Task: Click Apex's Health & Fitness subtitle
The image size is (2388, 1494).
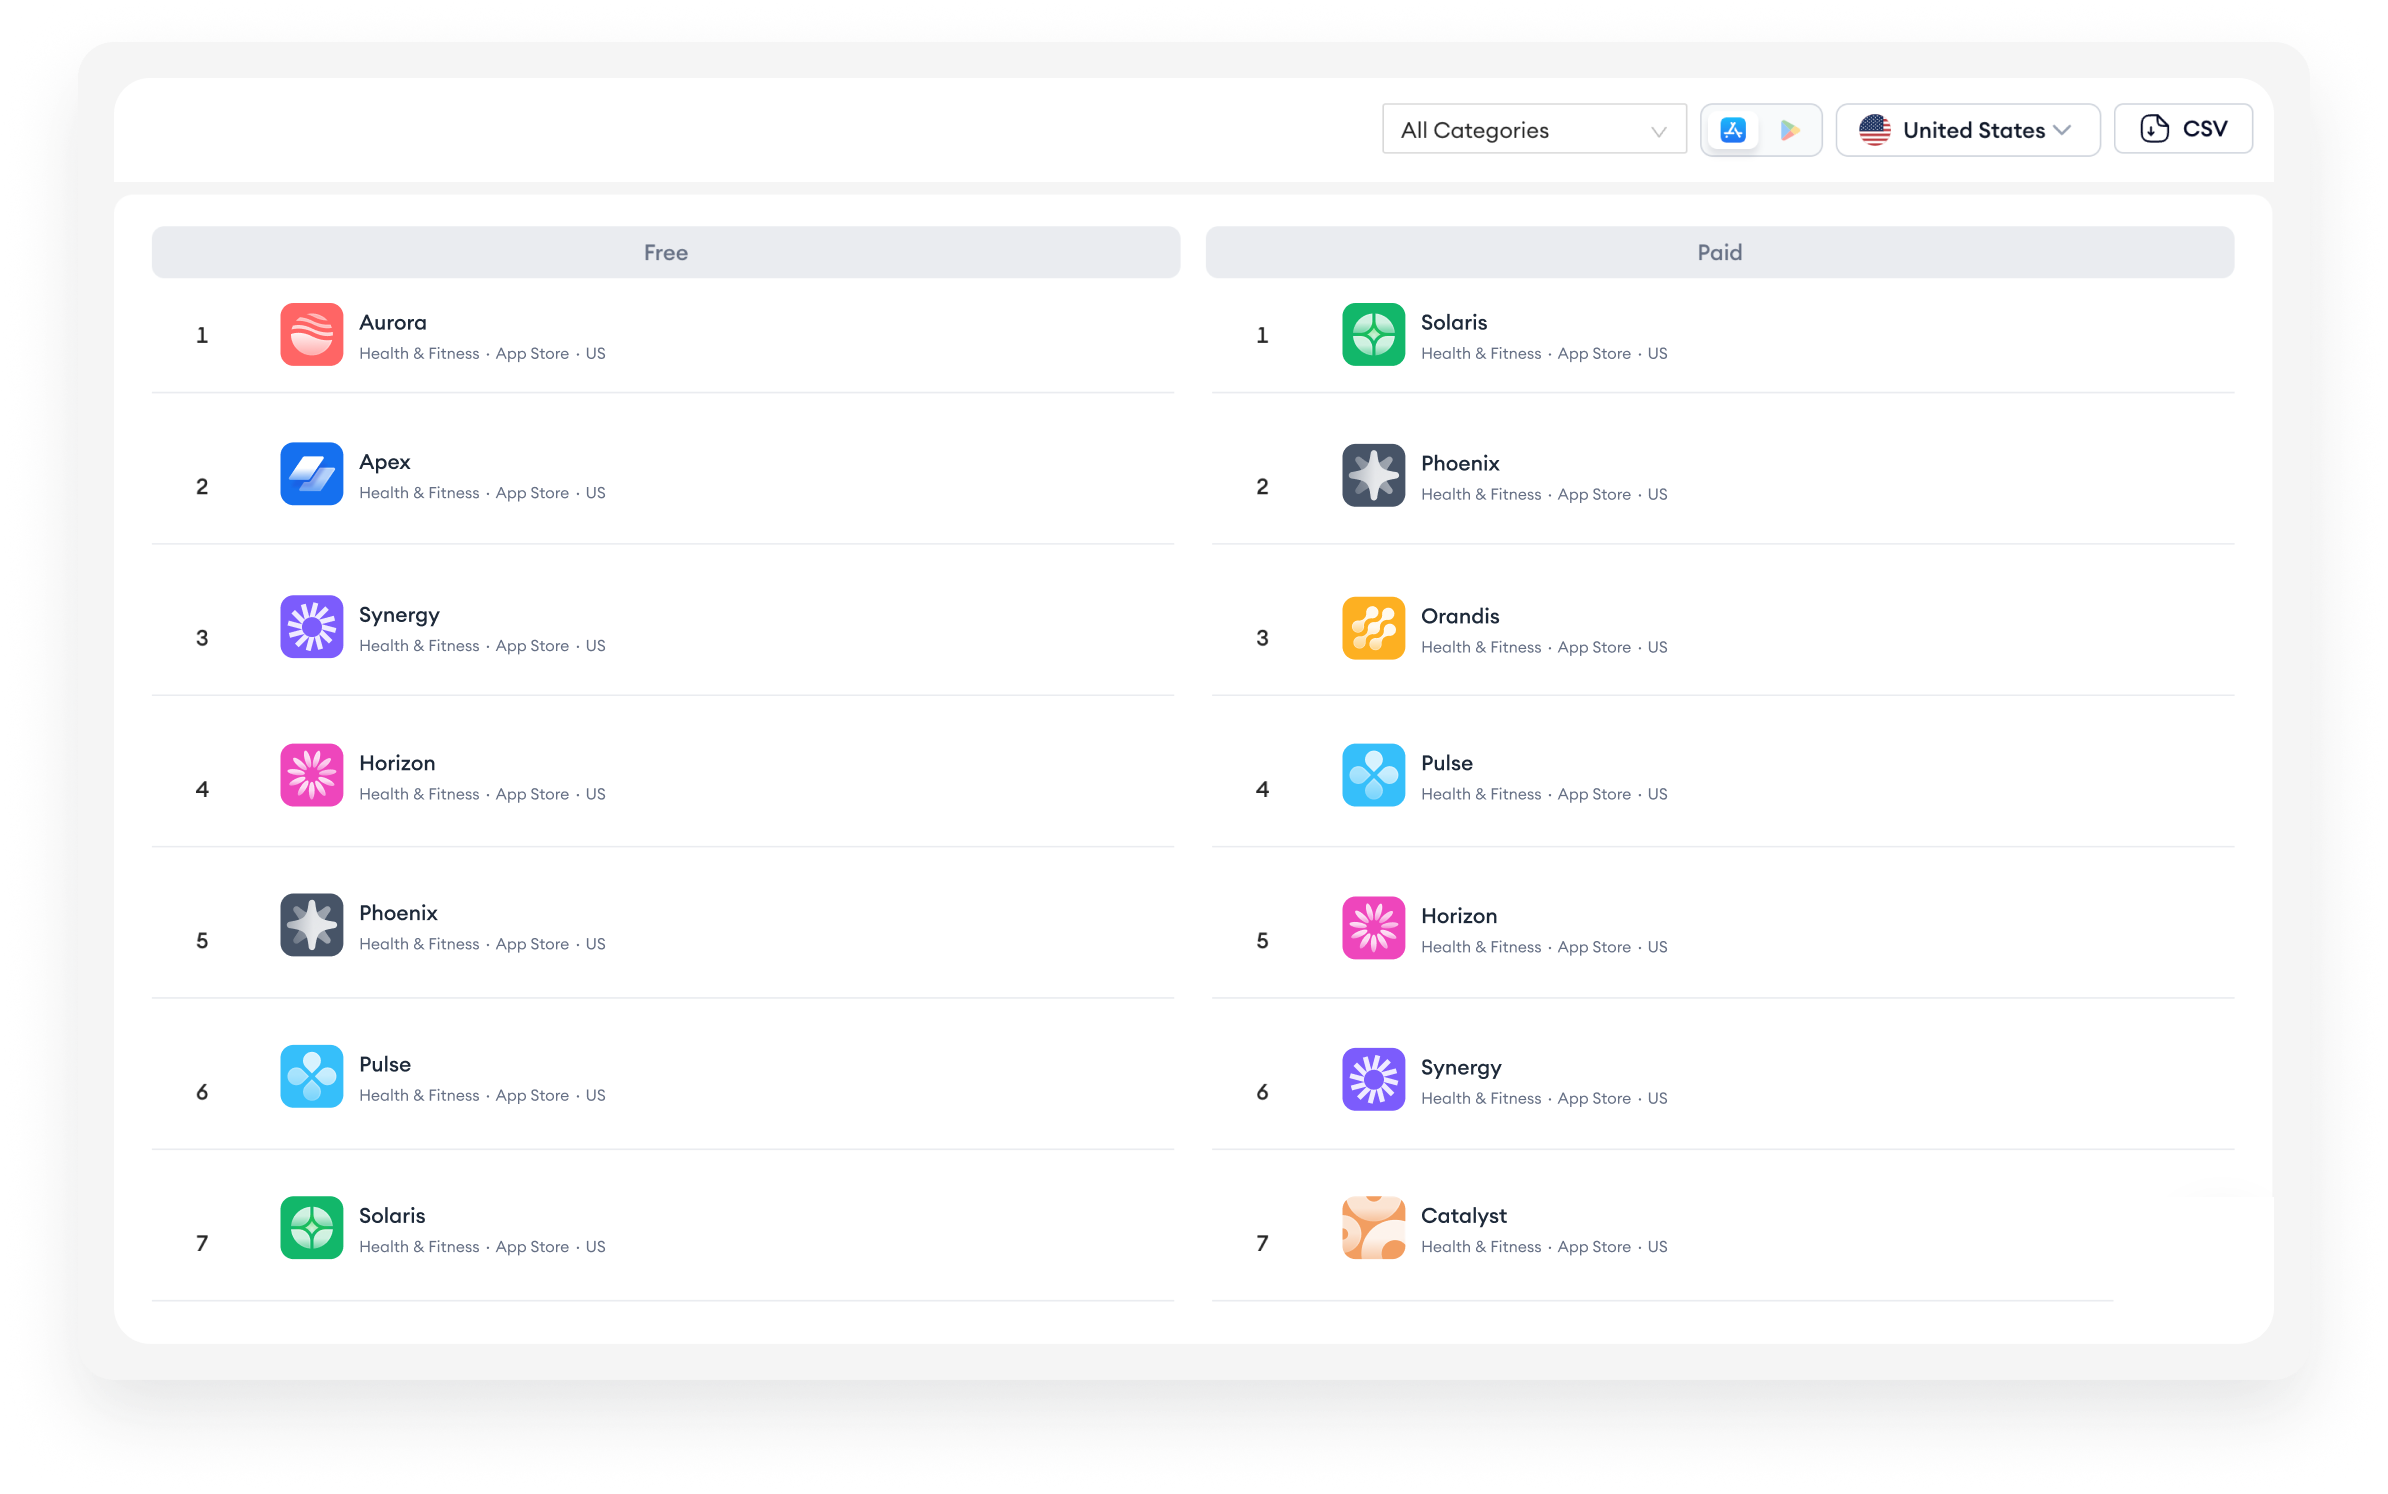Action: coord(419,493)
